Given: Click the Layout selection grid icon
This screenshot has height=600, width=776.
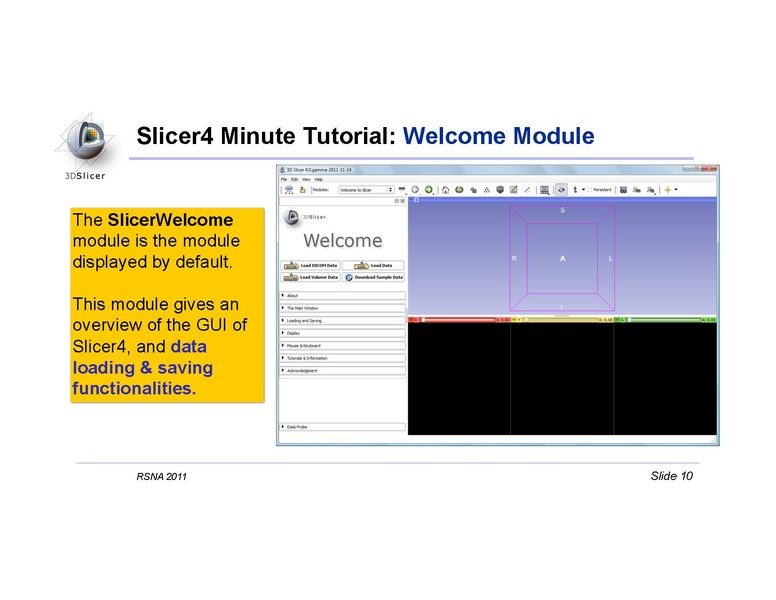Looking at the screenshot, I should click(544, 190).
